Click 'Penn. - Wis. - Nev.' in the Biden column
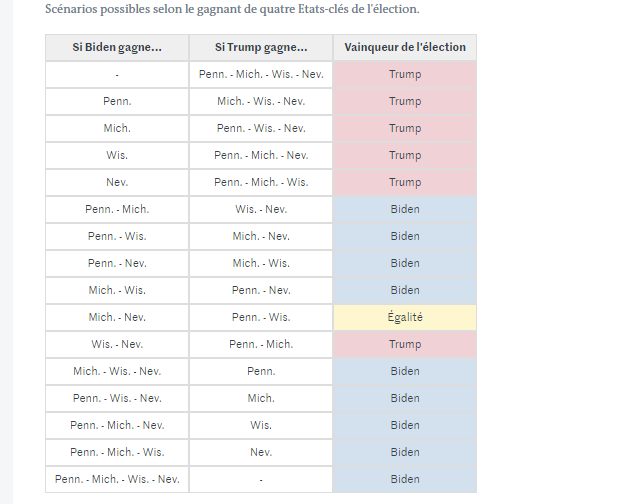632x504 pixels. (117, 398)
